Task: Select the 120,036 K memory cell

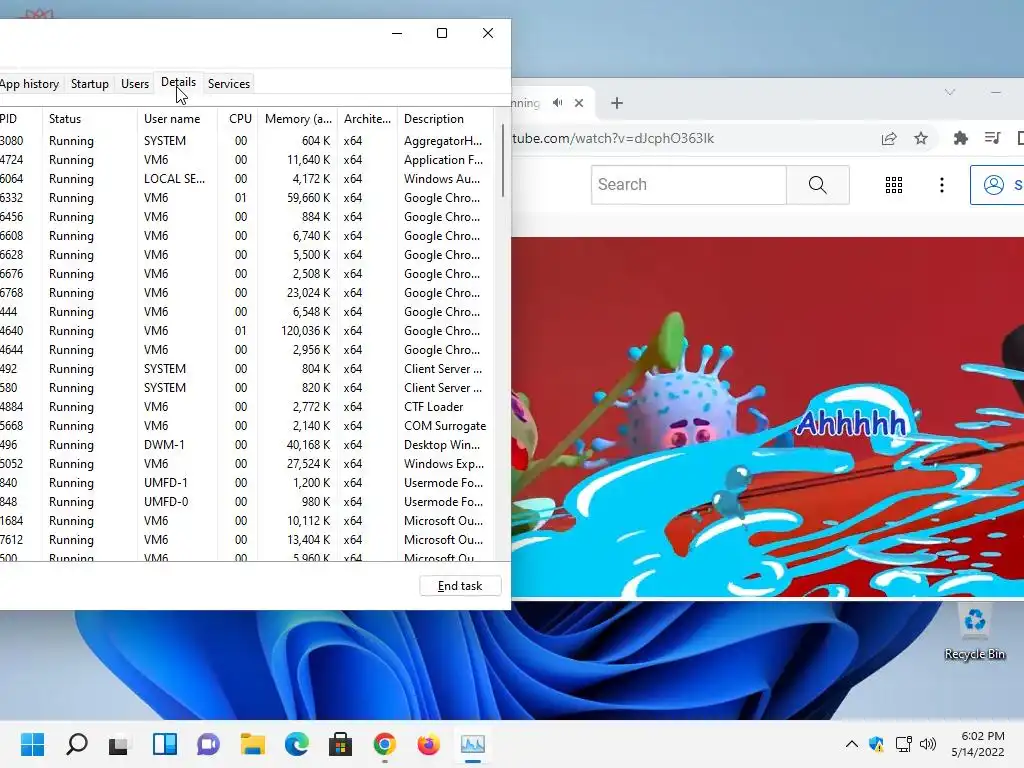Action: [305, 330]
